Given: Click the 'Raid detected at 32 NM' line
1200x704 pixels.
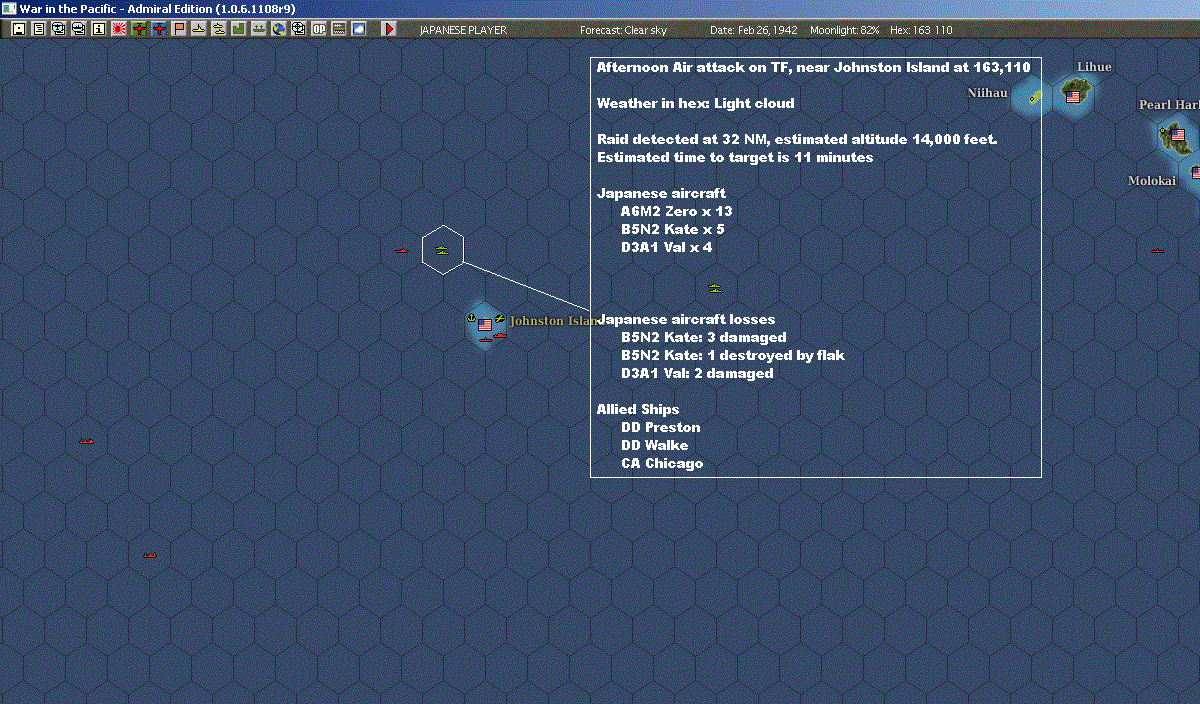Looking at the screenshot, I should [797, 139].
